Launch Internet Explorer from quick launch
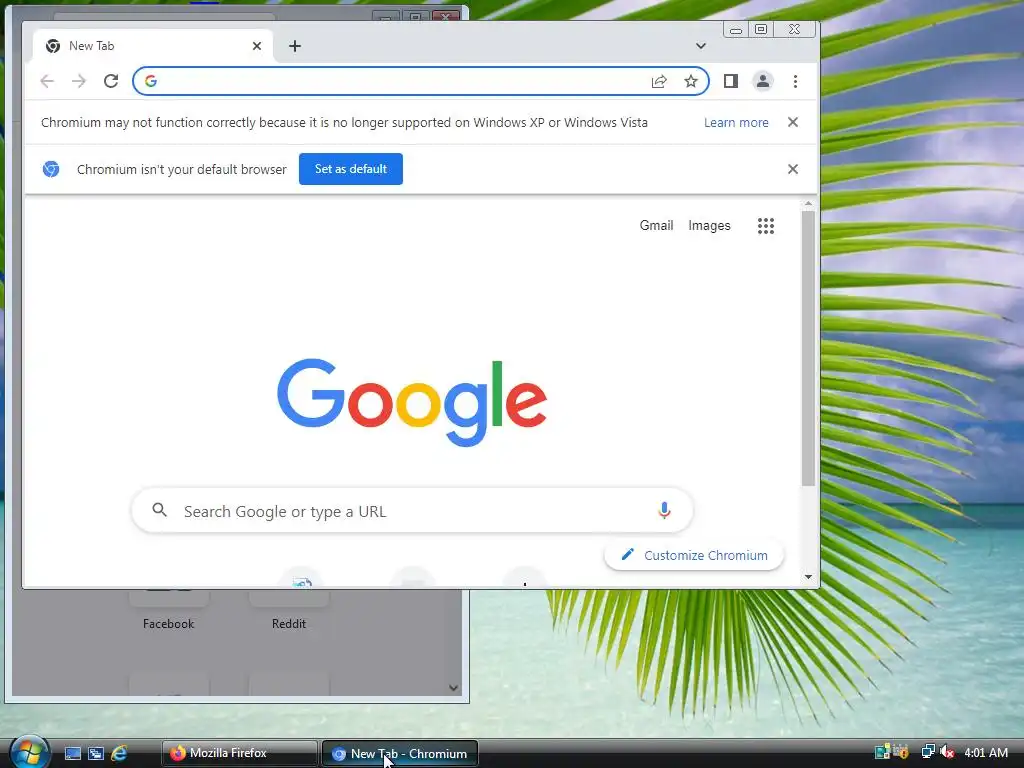Viewport: 1024px width, 768px height. click(x=119, y=754)
